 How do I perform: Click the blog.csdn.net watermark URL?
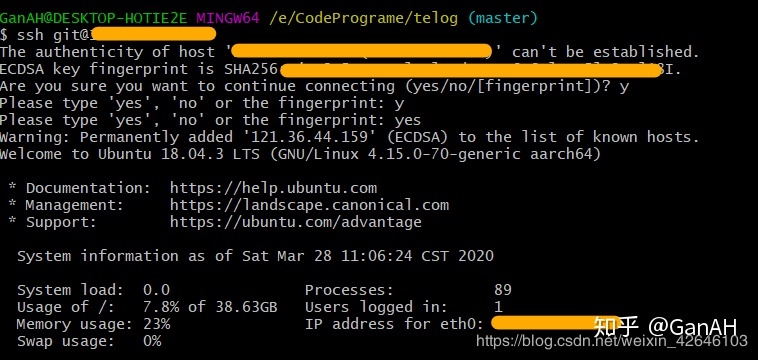pyautogui.click(x=612, y=341)
